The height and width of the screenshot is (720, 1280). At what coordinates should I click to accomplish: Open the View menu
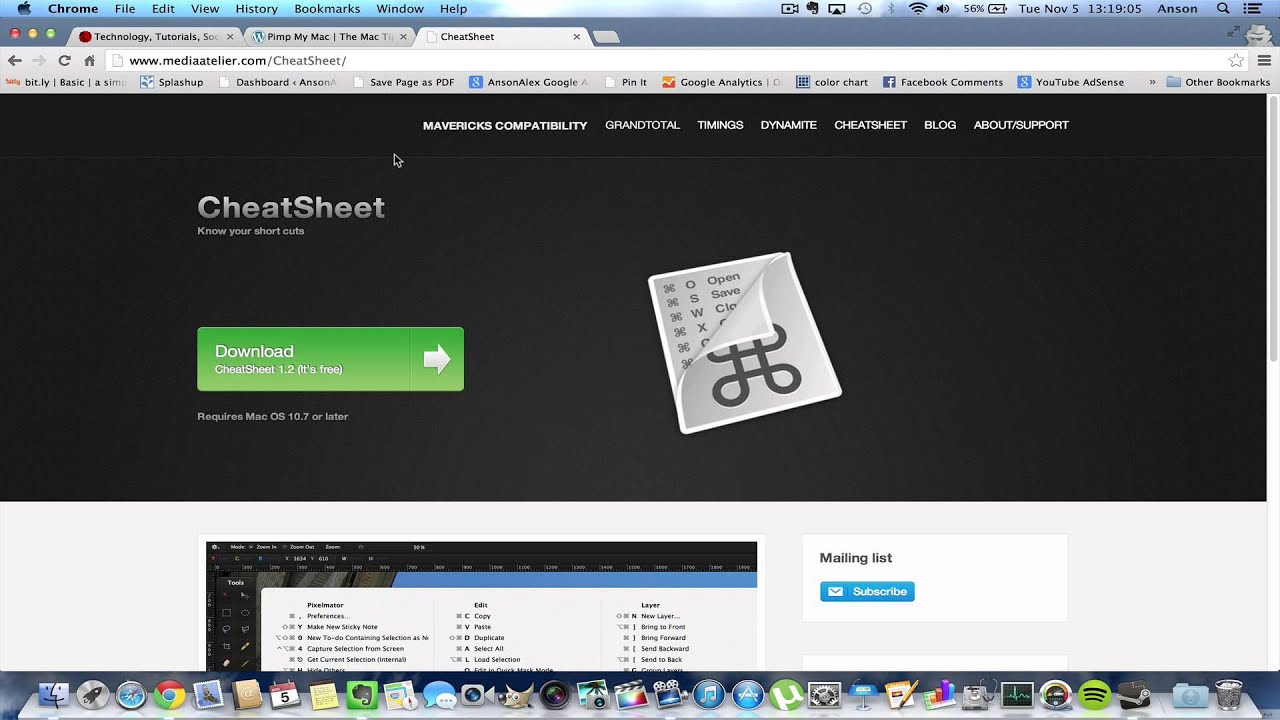click(x=205, y=9)
